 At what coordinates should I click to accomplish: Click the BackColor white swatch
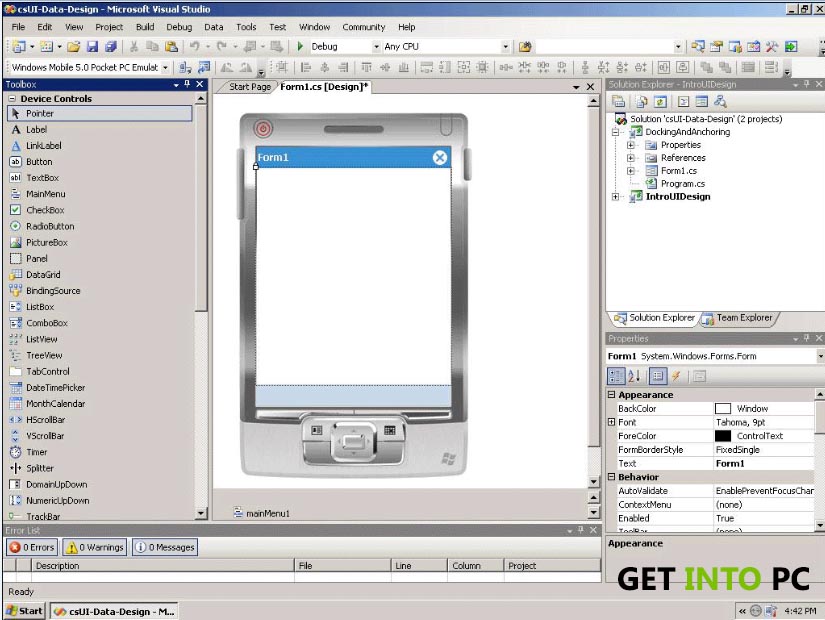[723, 409]
